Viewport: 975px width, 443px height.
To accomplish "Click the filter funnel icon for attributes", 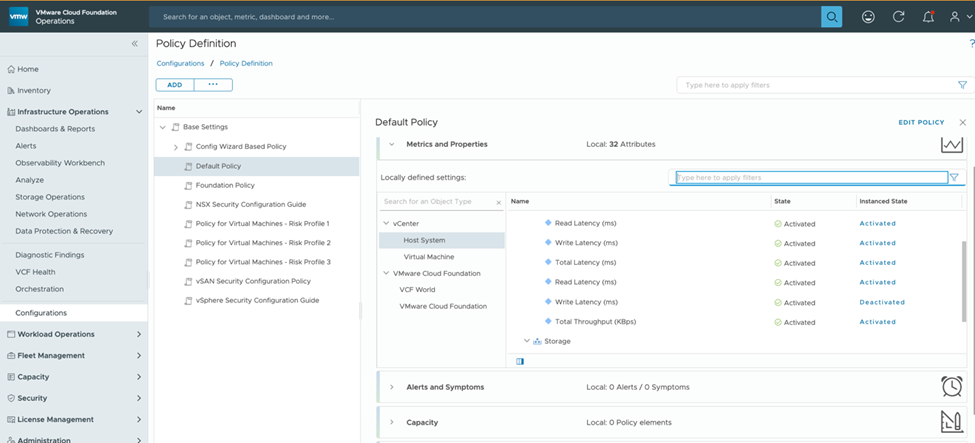I will 955,177.
